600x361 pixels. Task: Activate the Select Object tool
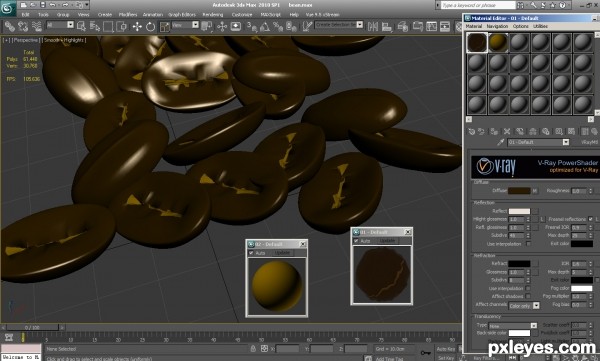coord(82,26)
